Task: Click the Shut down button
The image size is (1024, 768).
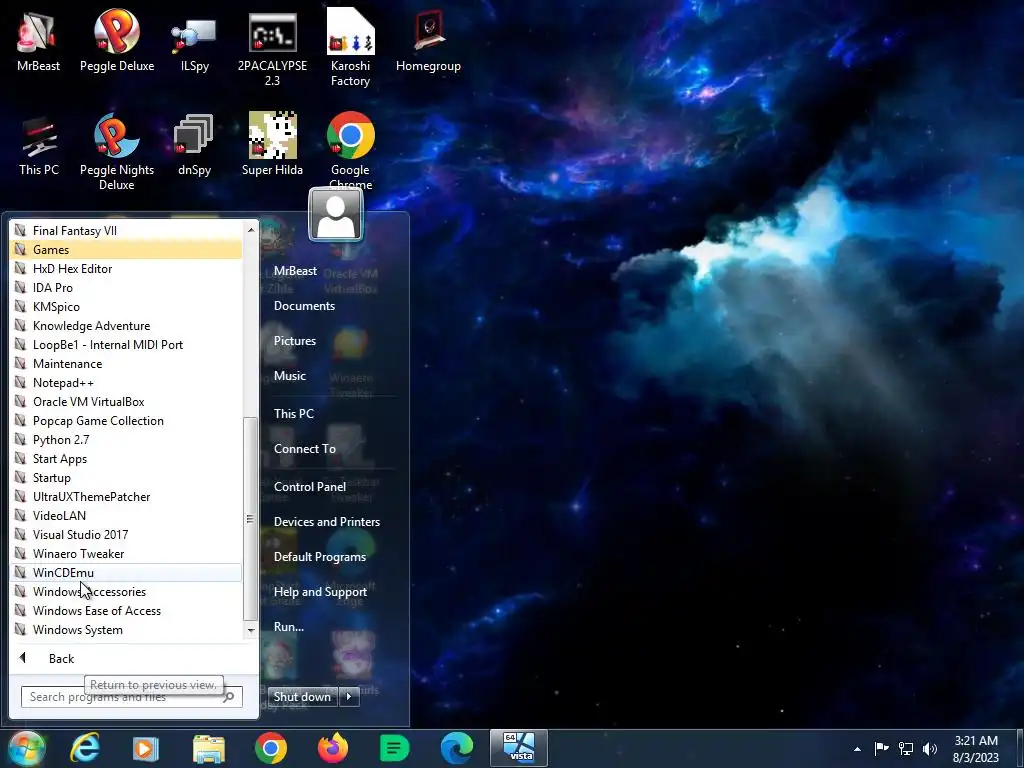Action: pyautogui.click(x=303, y=697)
